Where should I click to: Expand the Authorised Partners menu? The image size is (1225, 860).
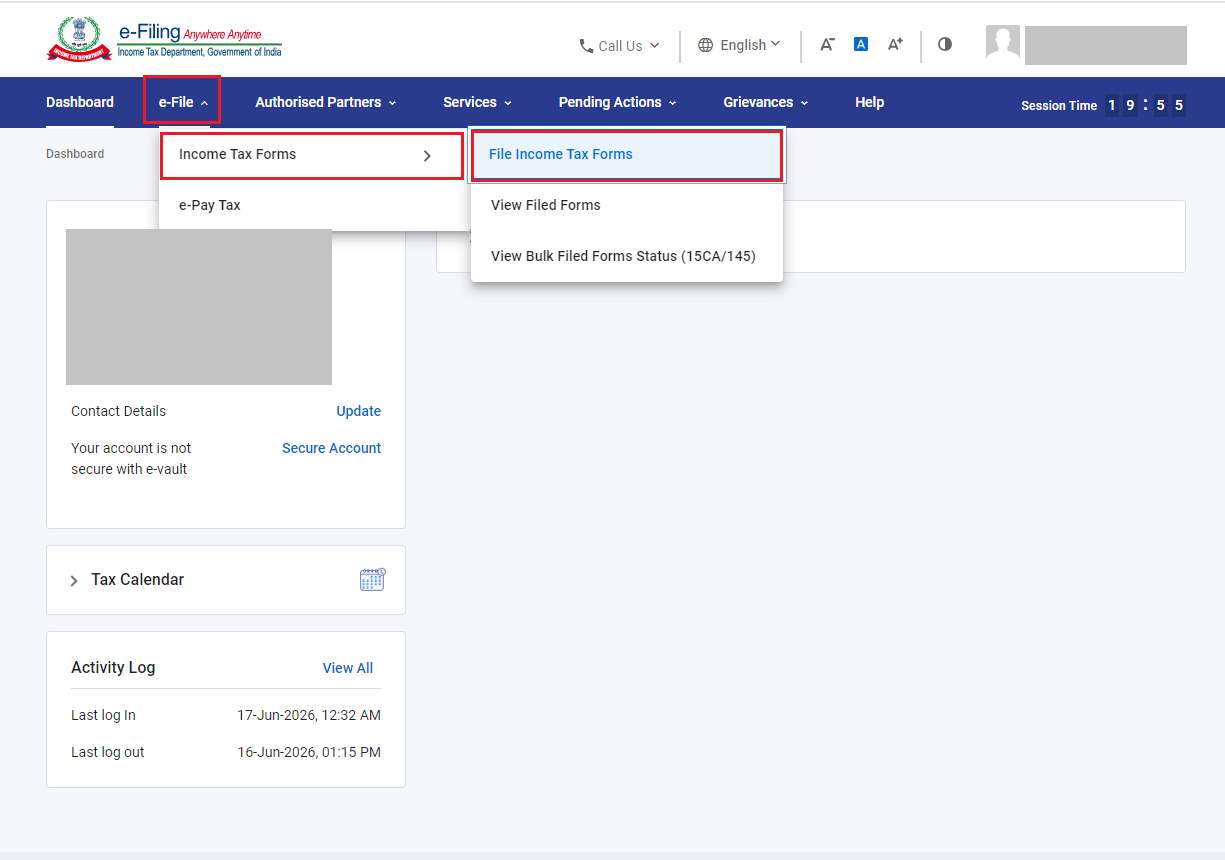click(326, 102)
